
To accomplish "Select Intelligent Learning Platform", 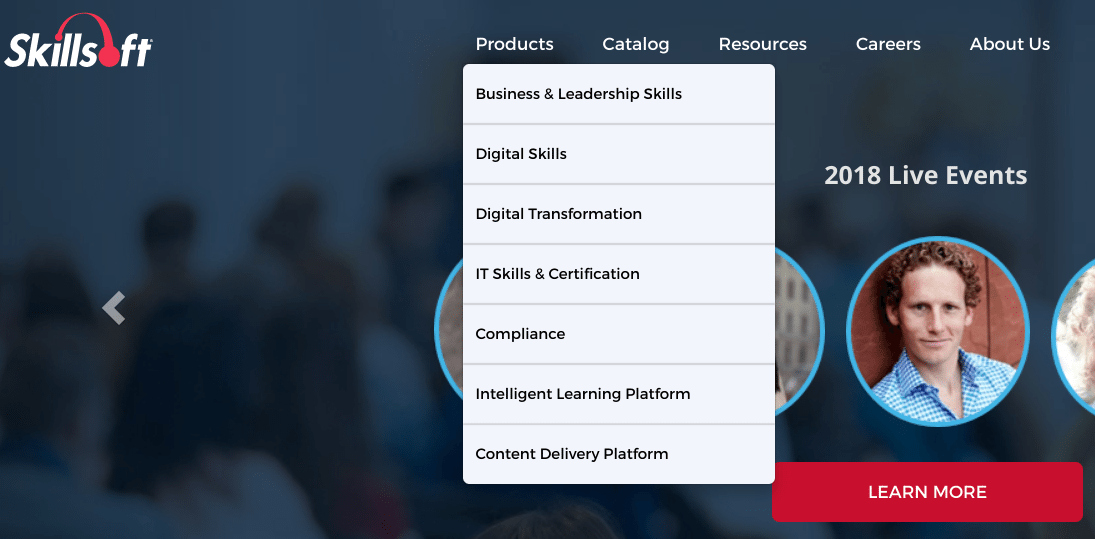I will (x=619, y=394).
